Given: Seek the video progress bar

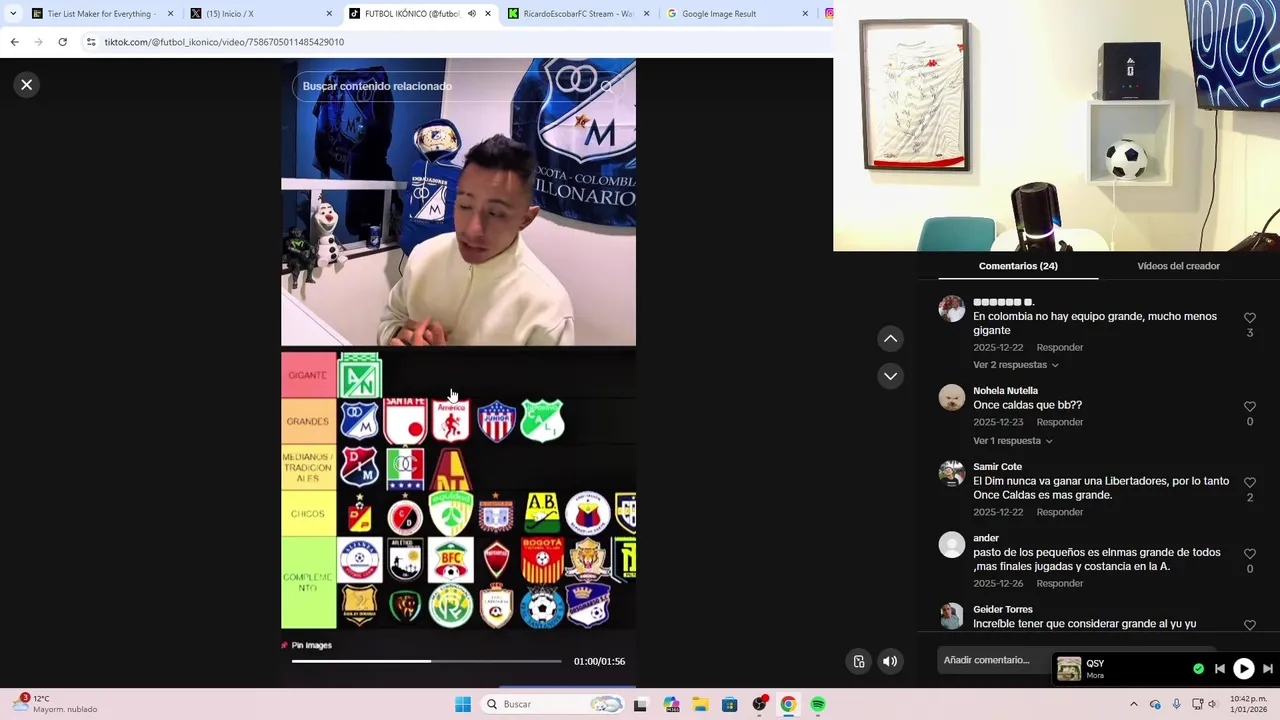Looking at the screenshot, I should tap(426, 661).
